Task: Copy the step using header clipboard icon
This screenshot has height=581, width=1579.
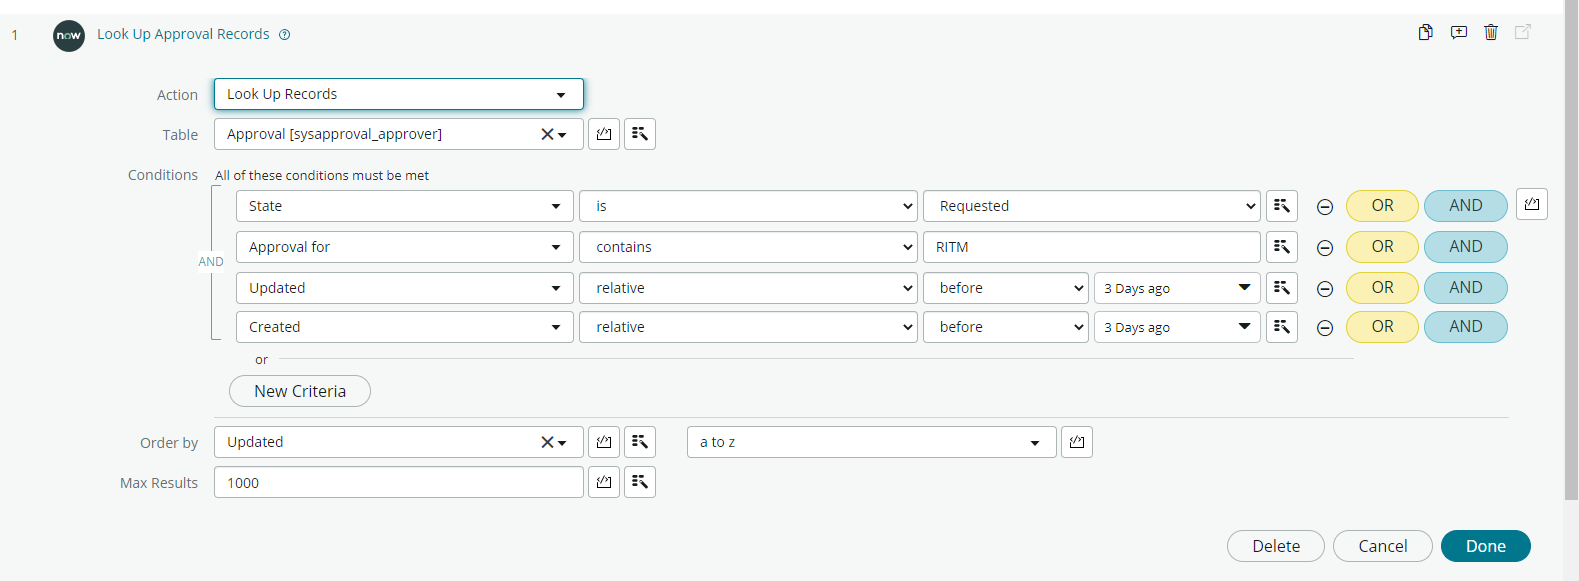Action: click(x=1425, y=32)
